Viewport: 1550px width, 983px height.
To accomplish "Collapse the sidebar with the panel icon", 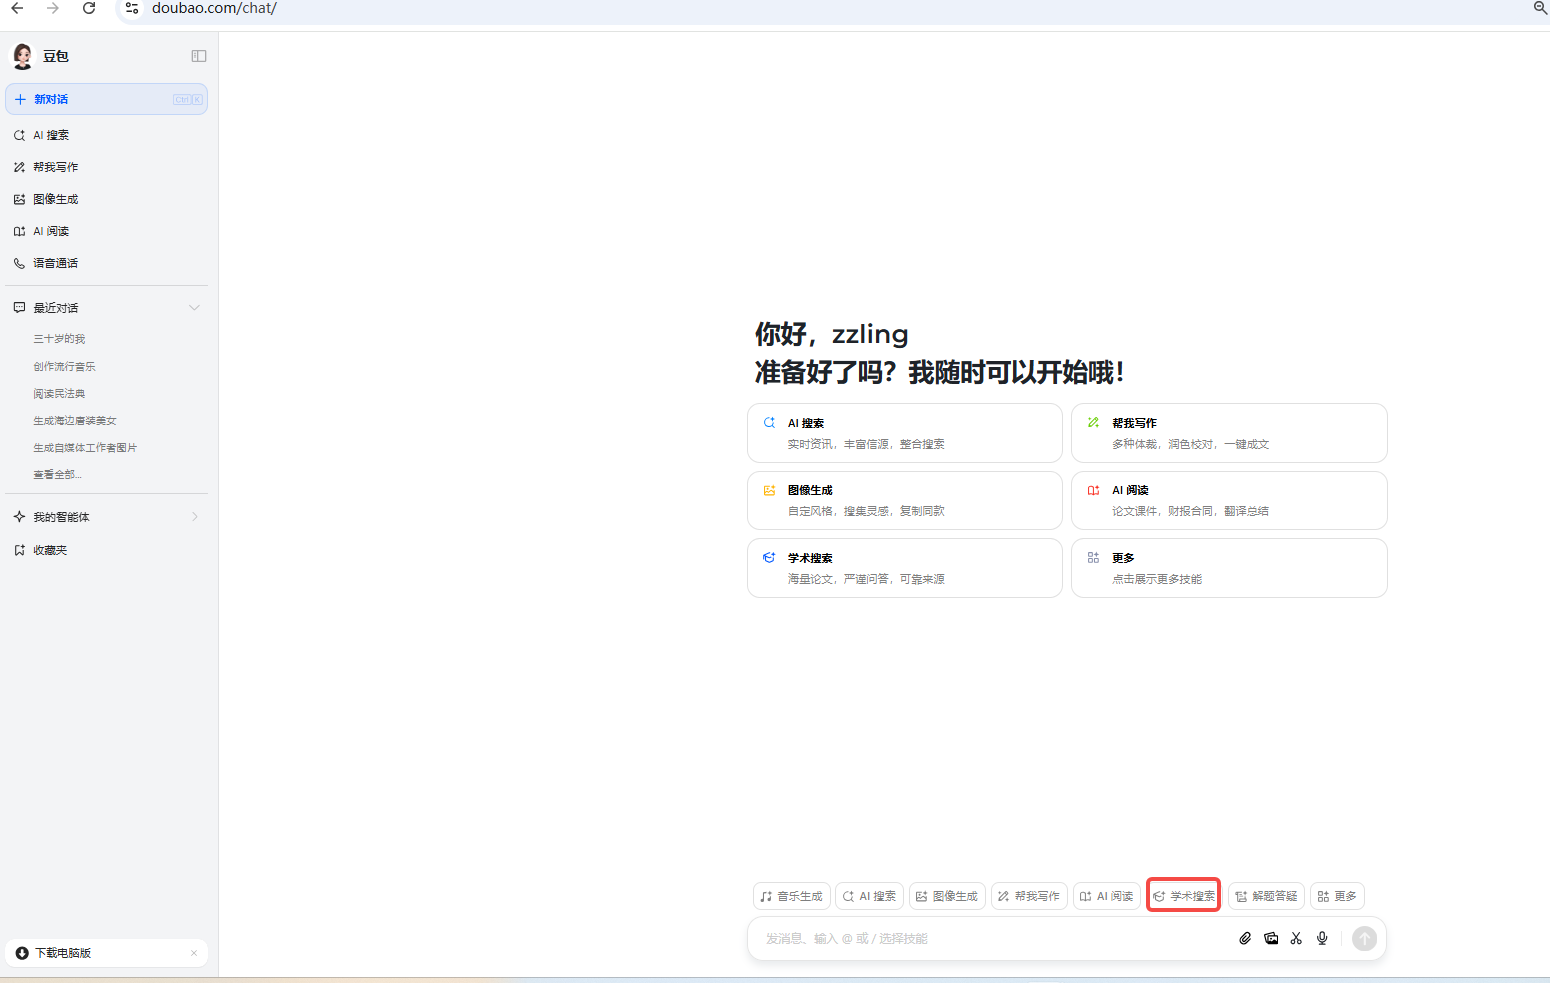I will [x=199, y=56].
